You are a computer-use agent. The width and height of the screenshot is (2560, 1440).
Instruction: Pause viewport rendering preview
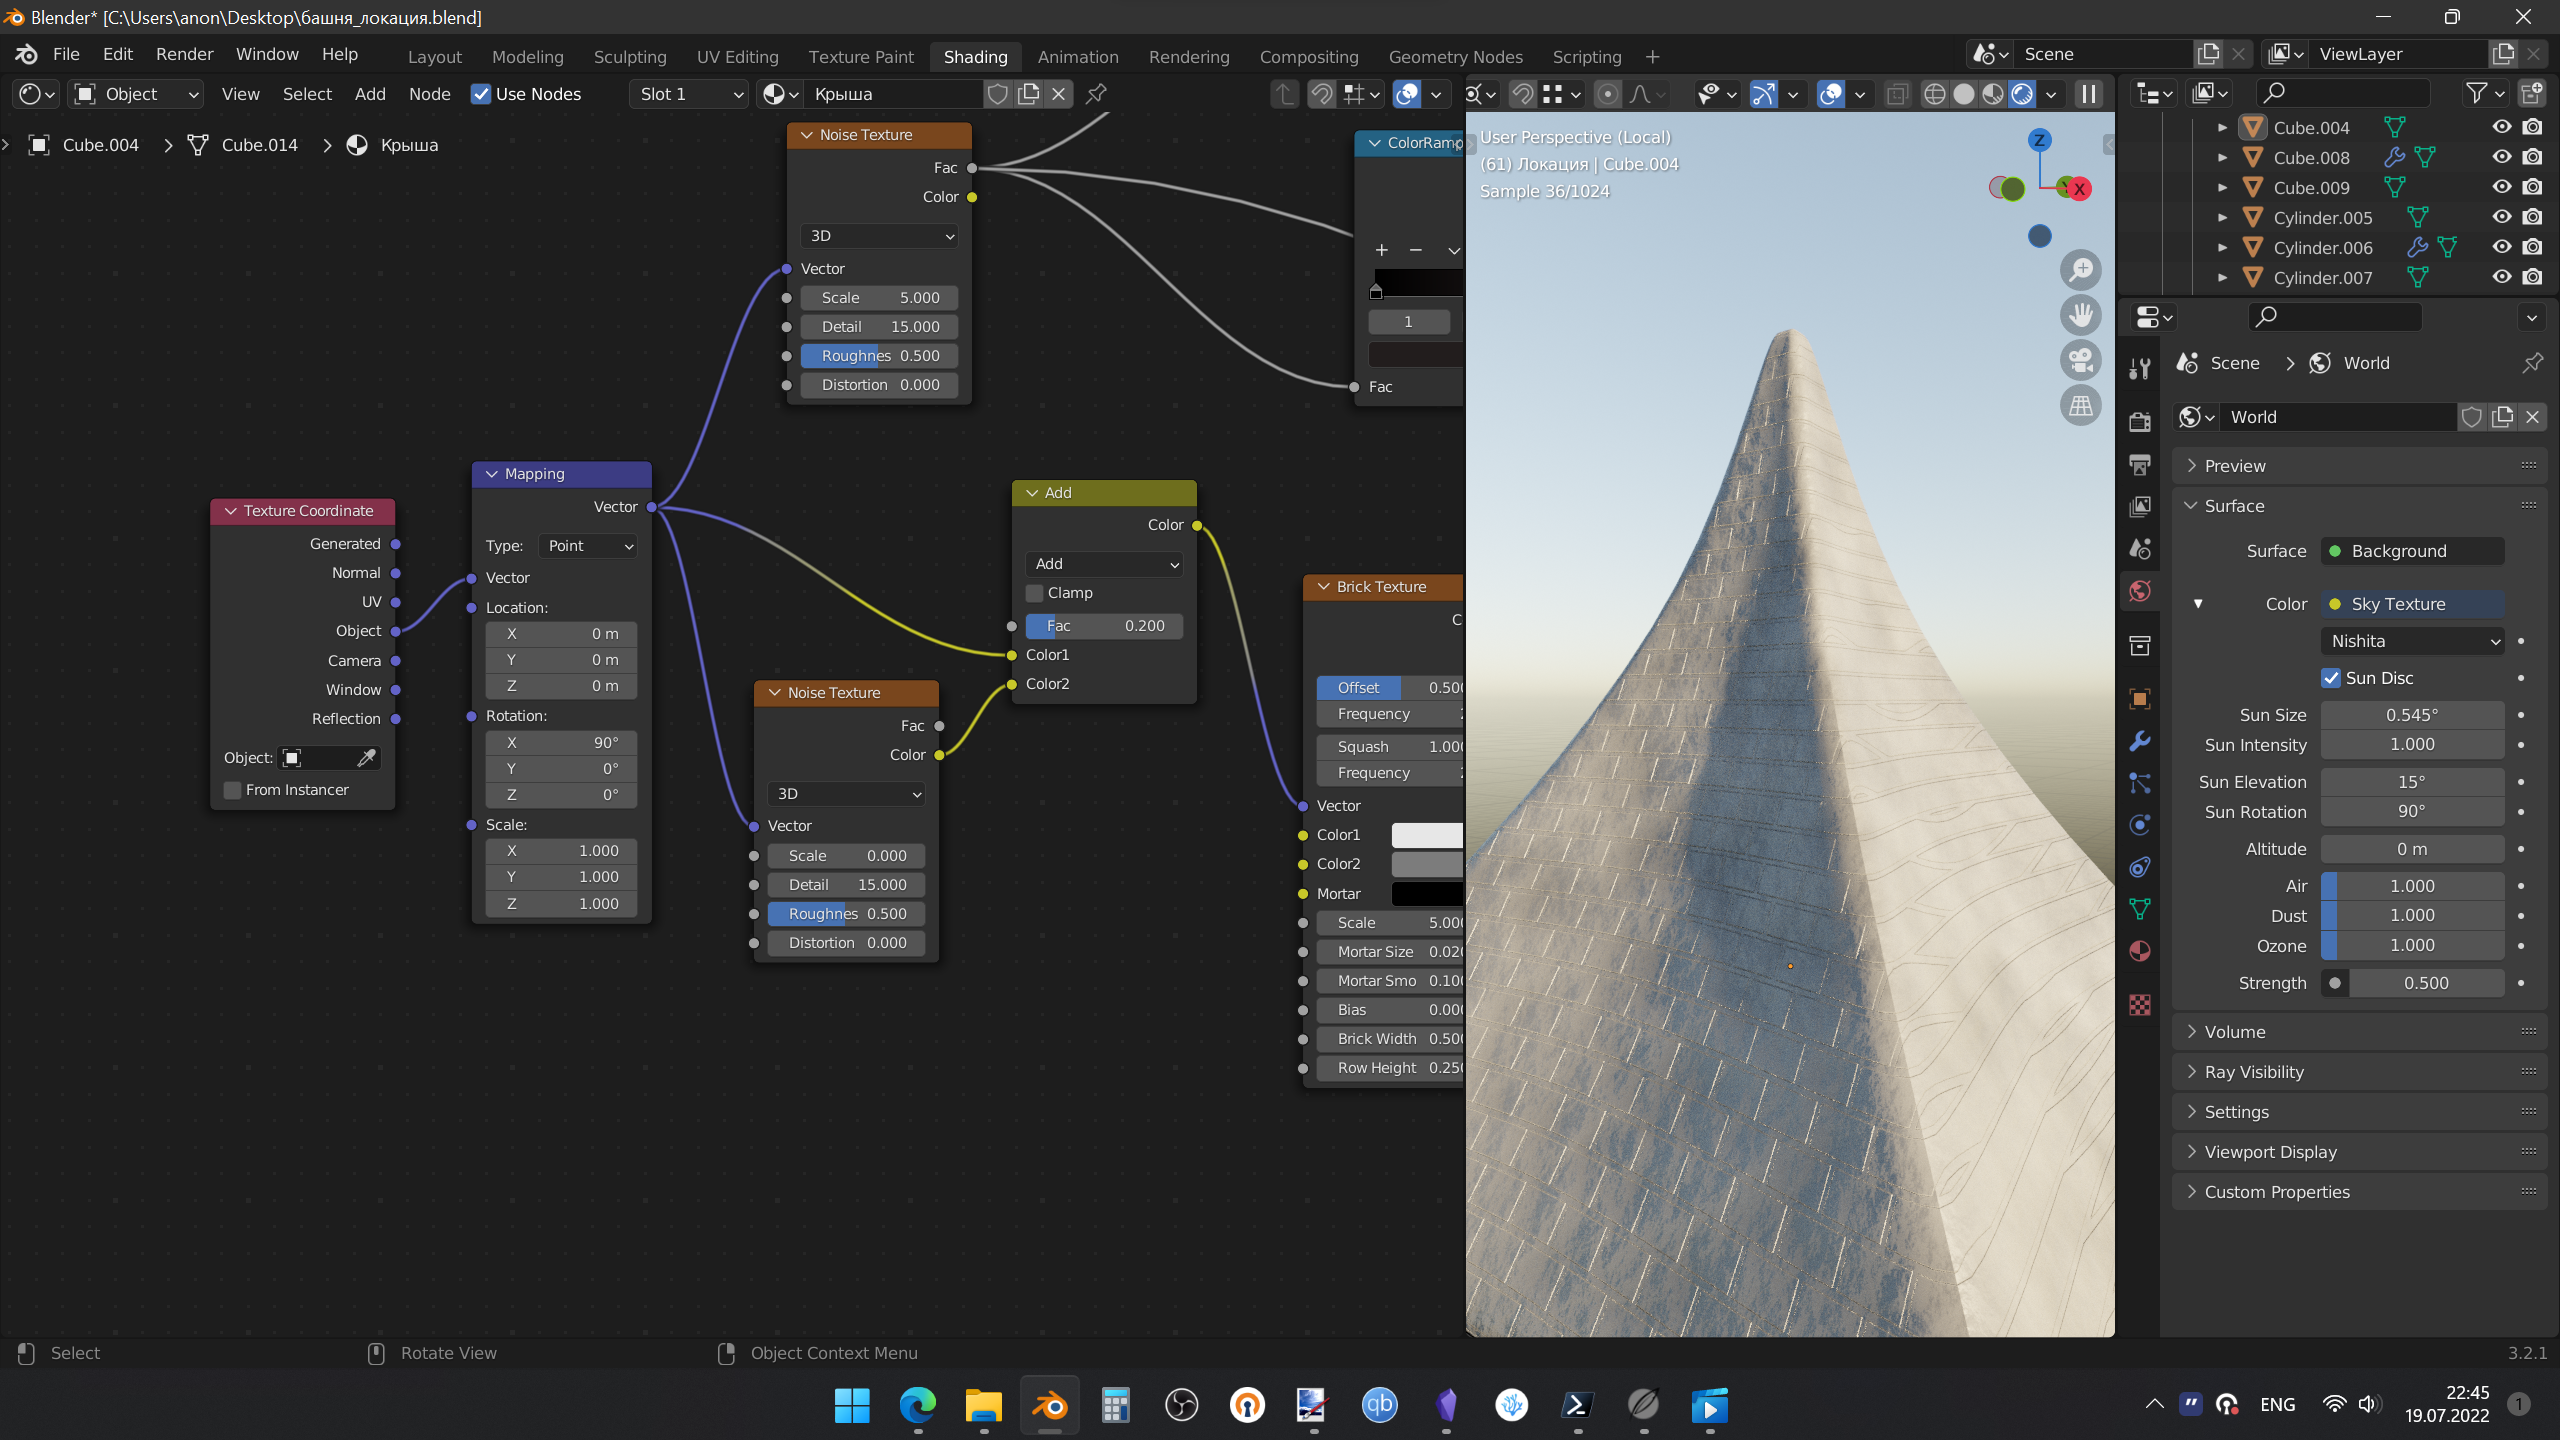(x=2088, y=94)
